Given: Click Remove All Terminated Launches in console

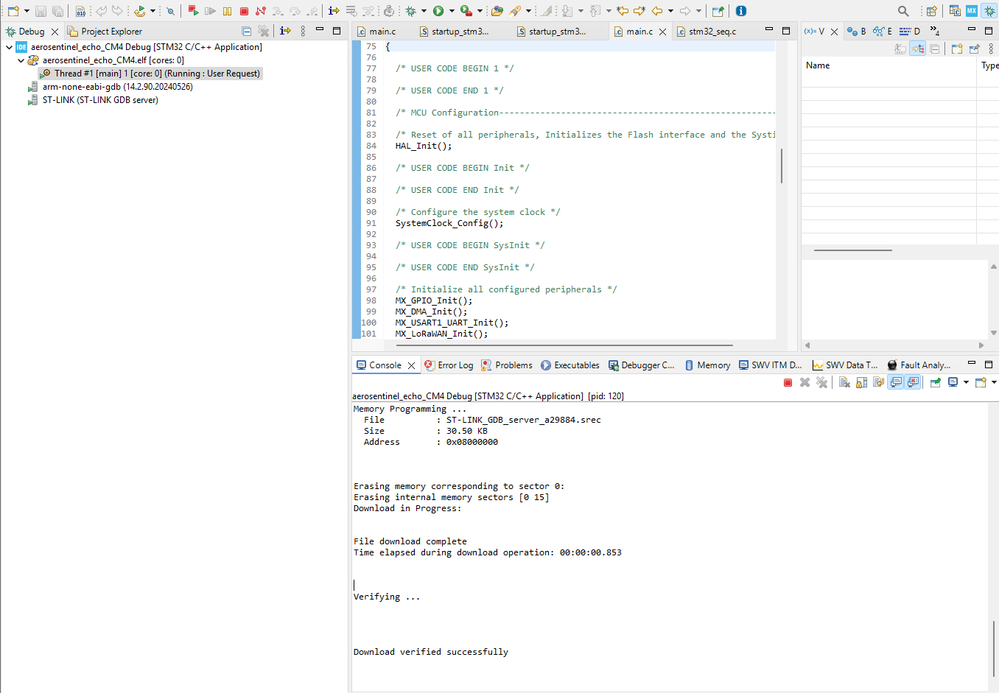Looking at the screenshot, I should tap(822, 382).
